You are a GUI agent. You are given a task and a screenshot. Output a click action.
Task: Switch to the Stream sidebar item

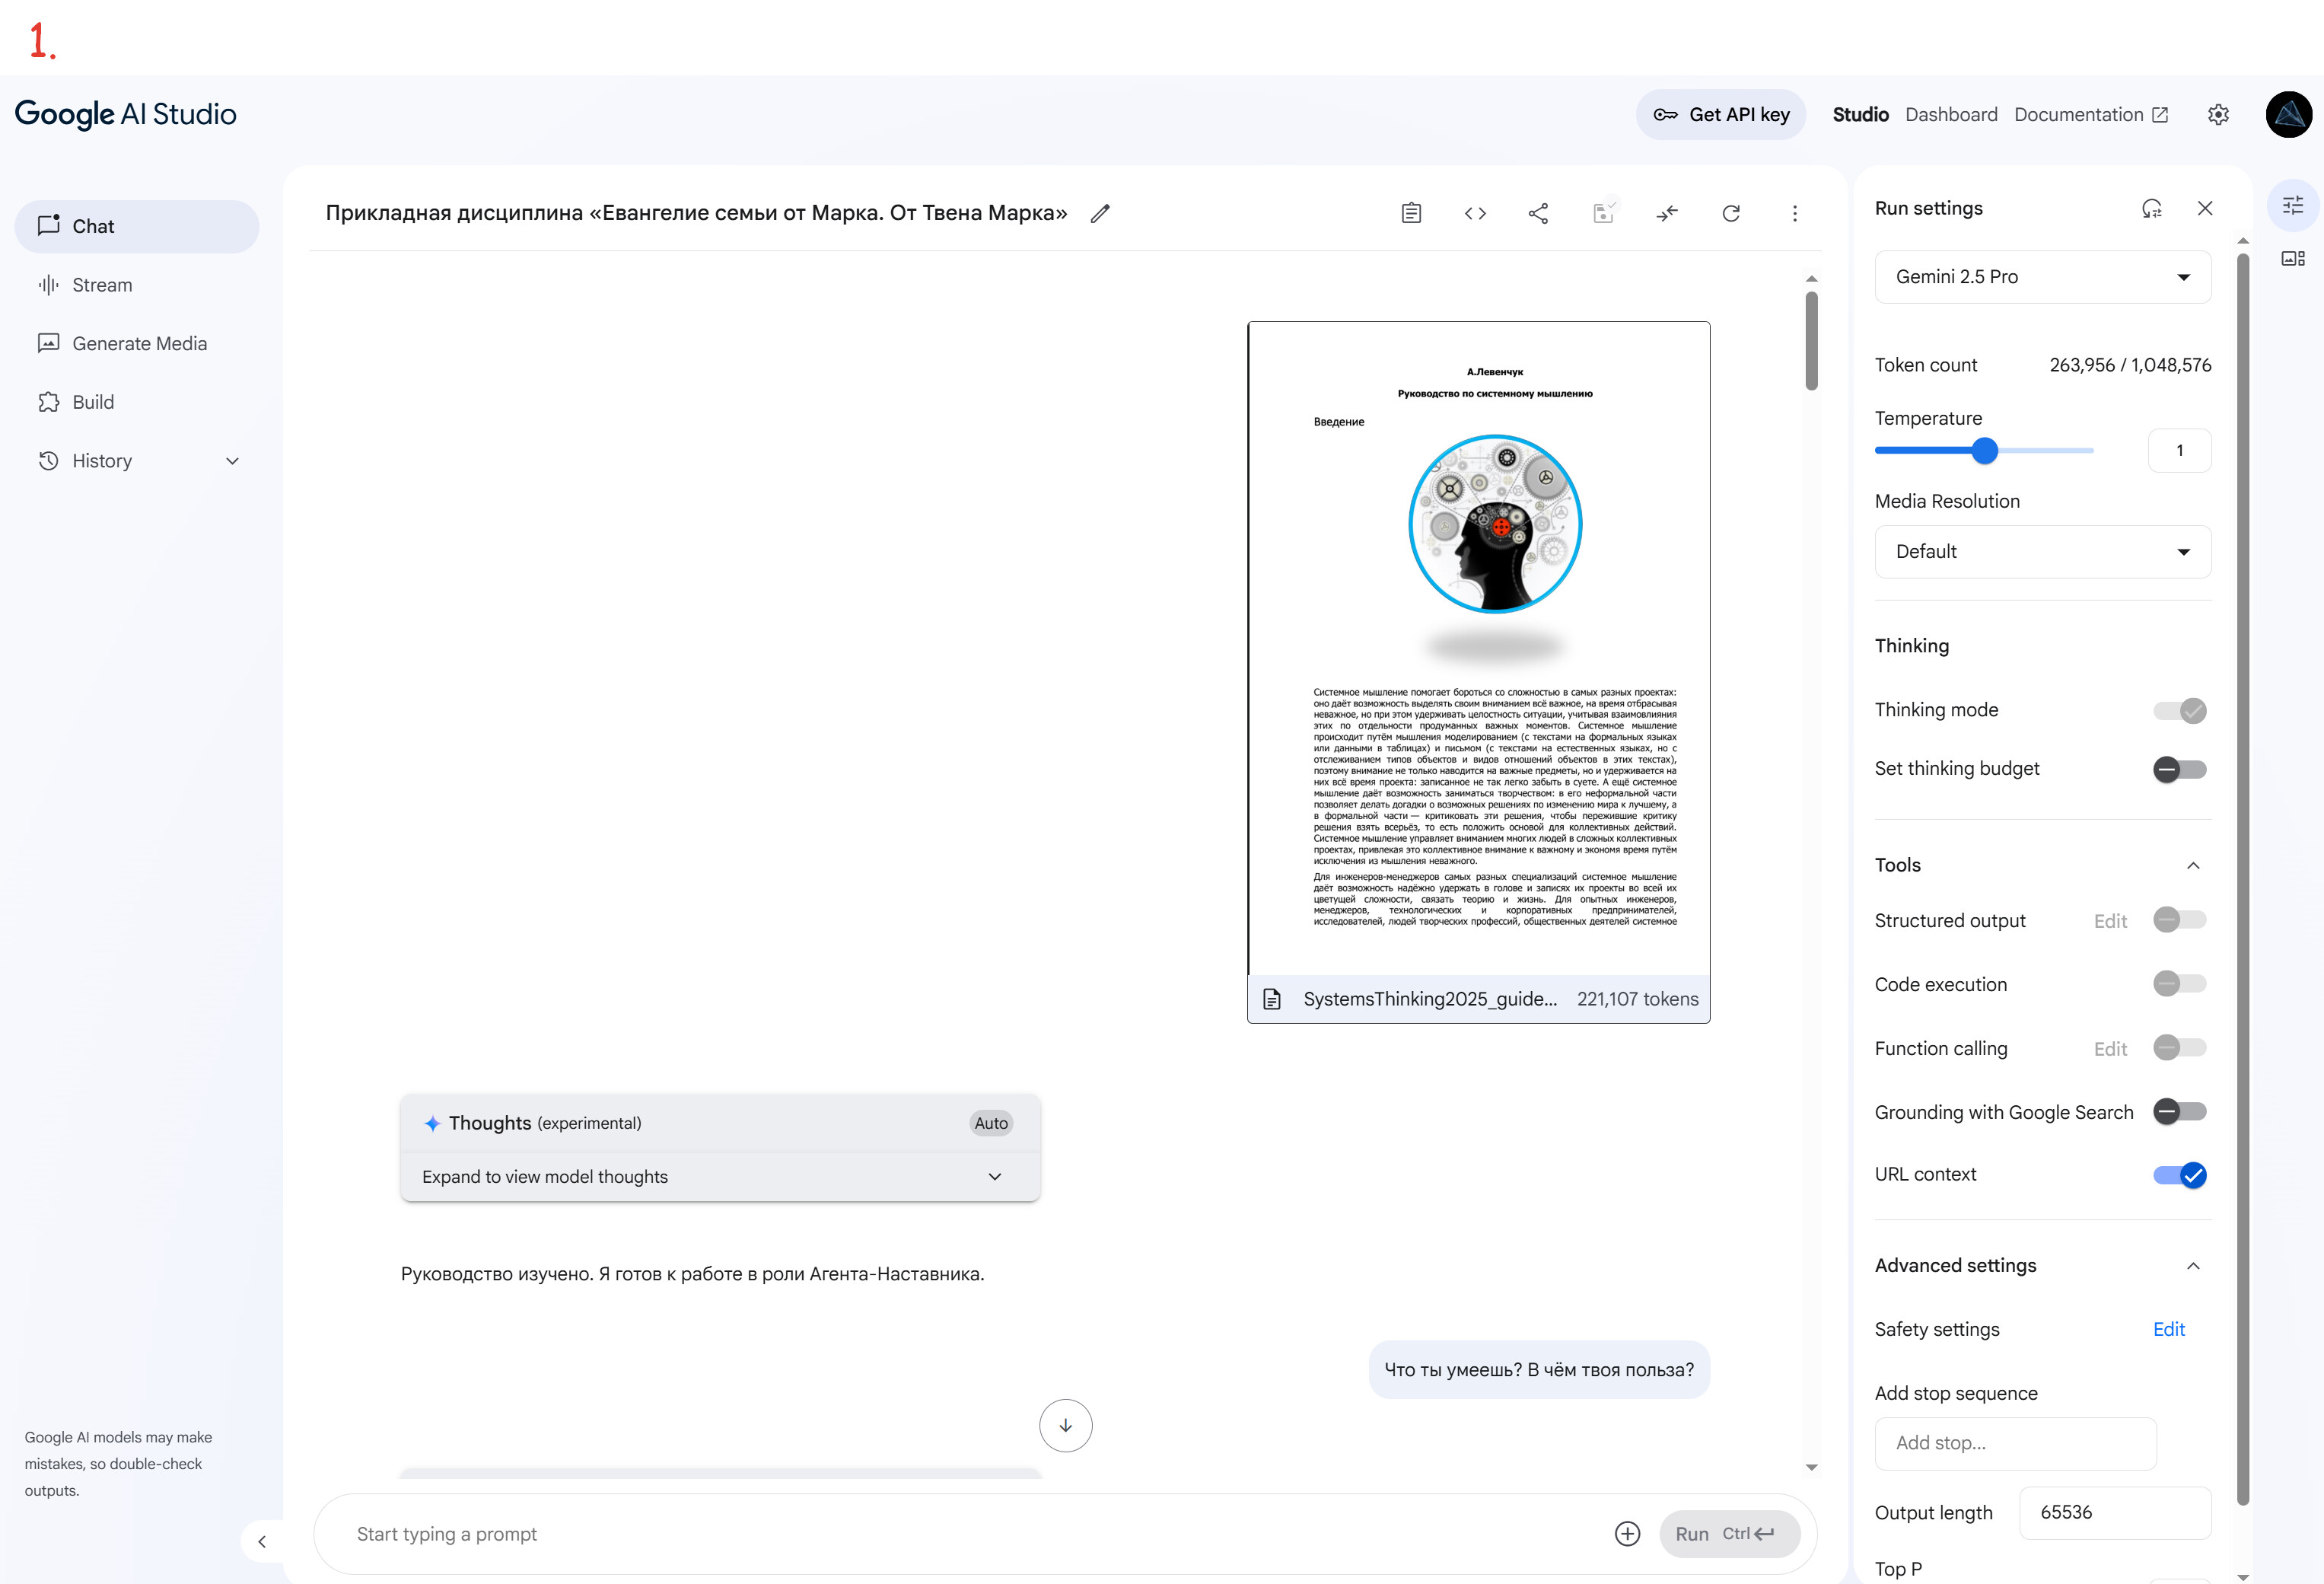tap(102, 285)
